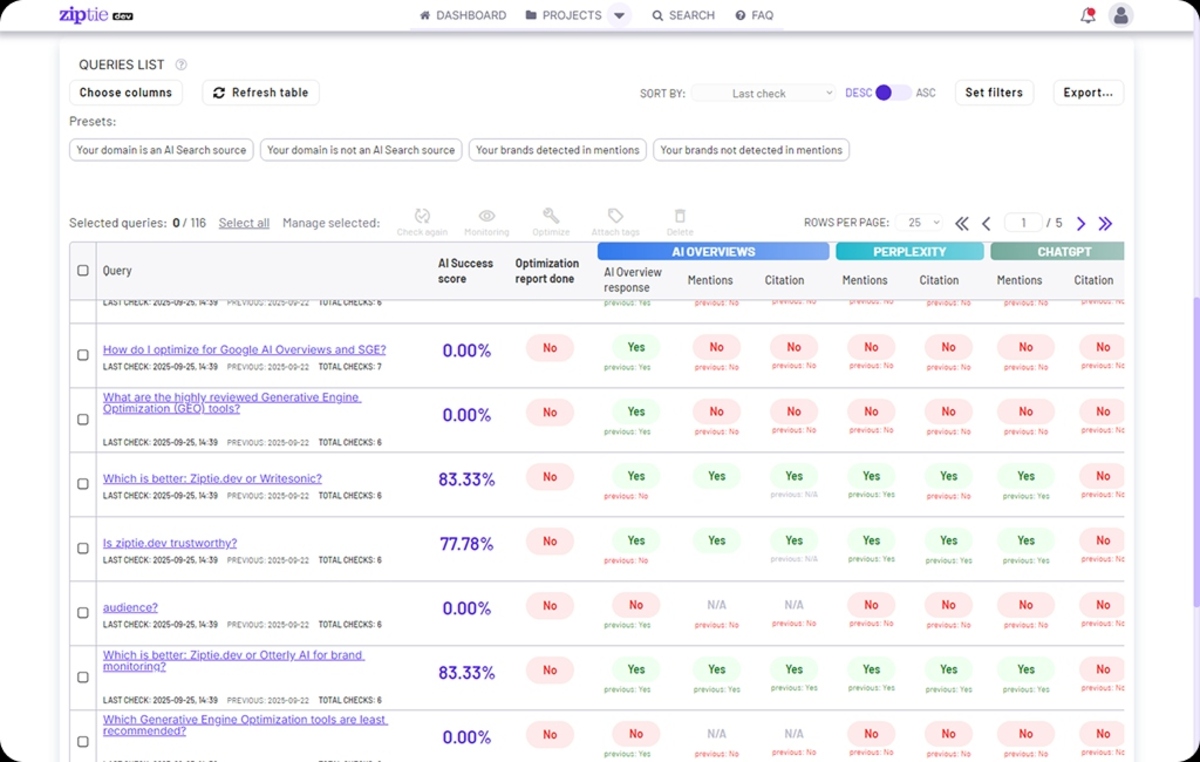Open the FAQ menu item
The width and height of the screenshot is (1200, 762).
[x=754, y=15]
